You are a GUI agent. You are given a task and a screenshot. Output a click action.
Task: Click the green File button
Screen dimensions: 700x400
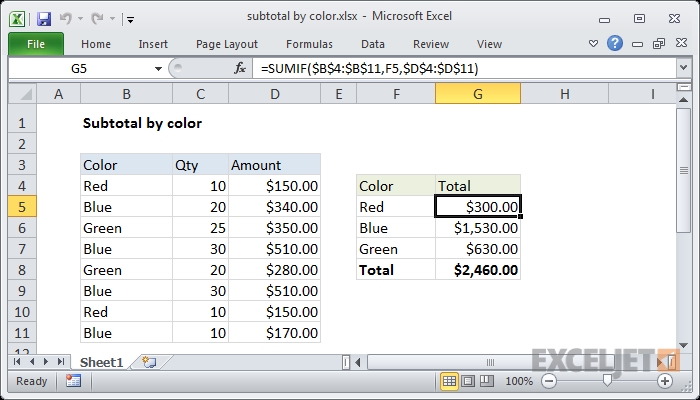36,44
